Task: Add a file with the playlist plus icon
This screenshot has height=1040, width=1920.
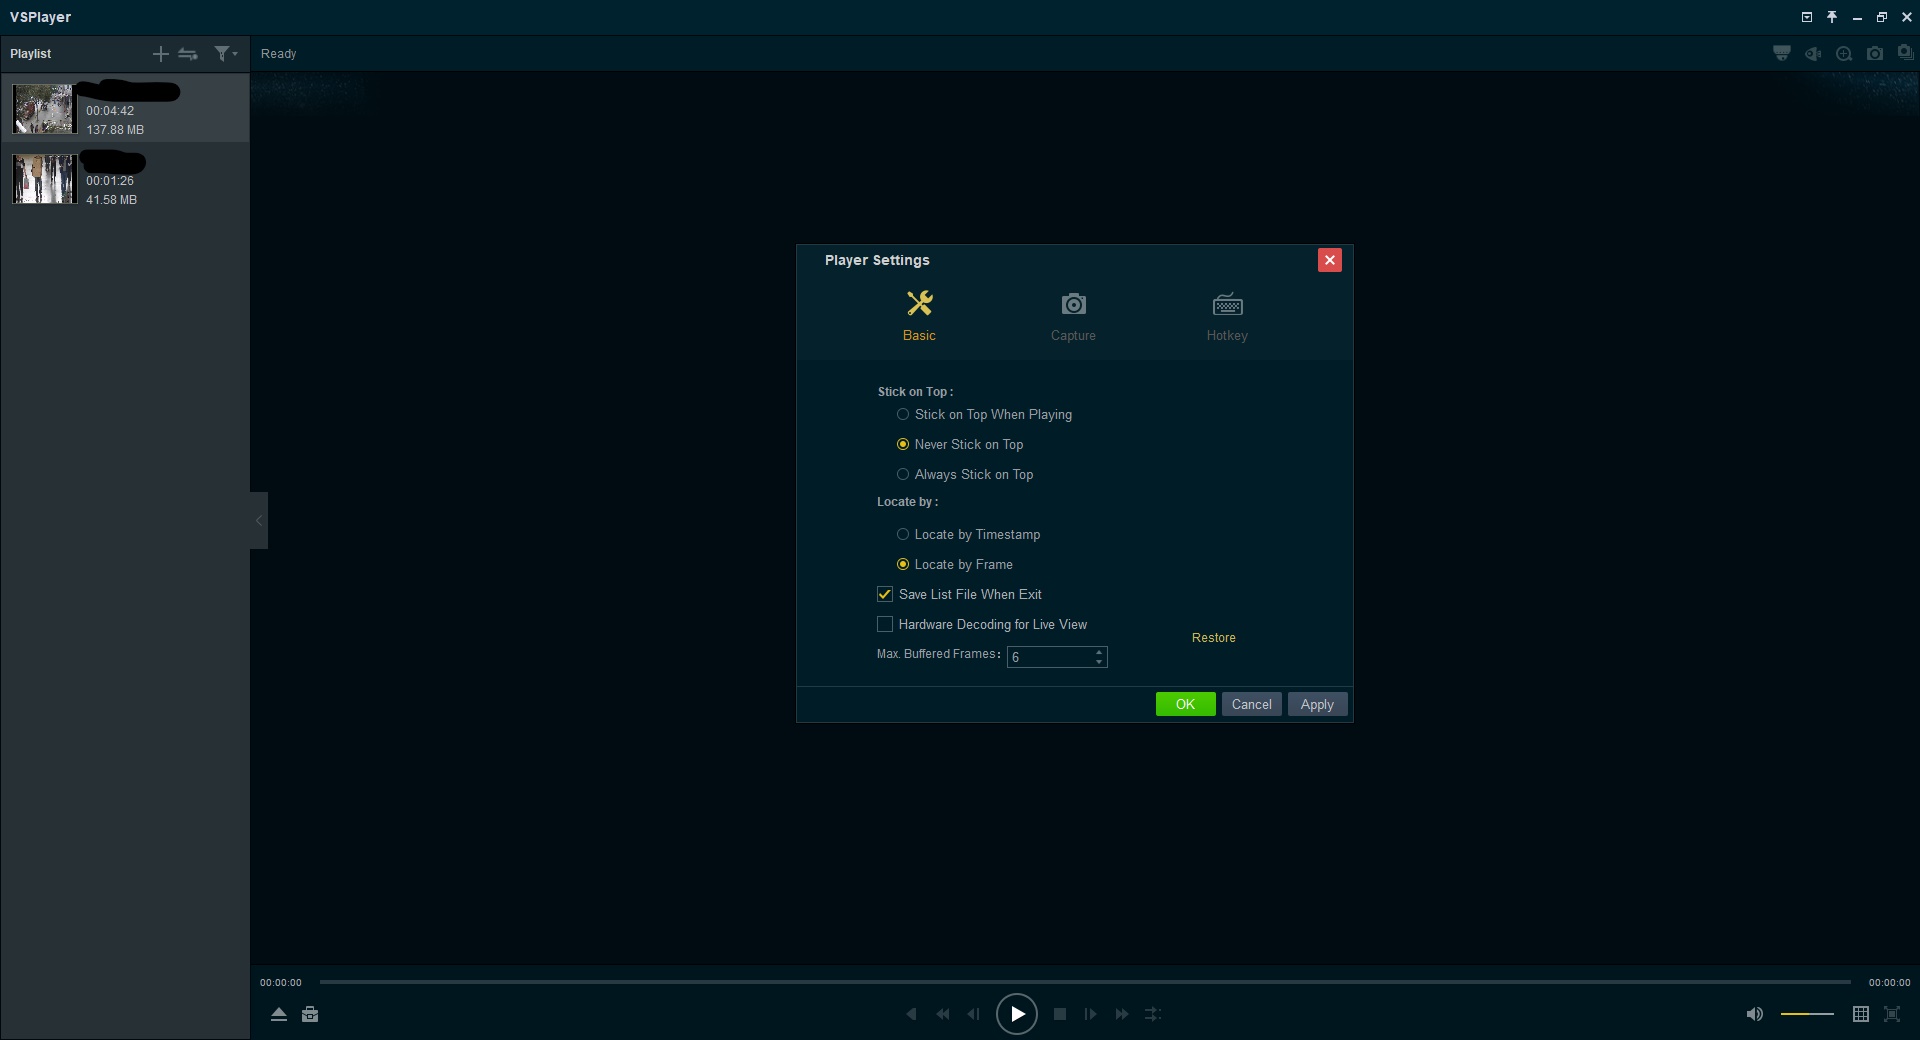Action: 160,54
